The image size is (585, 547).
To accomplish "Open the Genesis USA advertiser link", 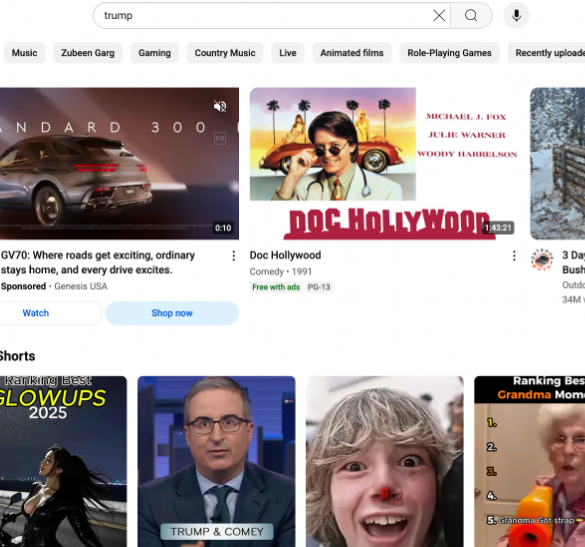I will click(81, 286).
